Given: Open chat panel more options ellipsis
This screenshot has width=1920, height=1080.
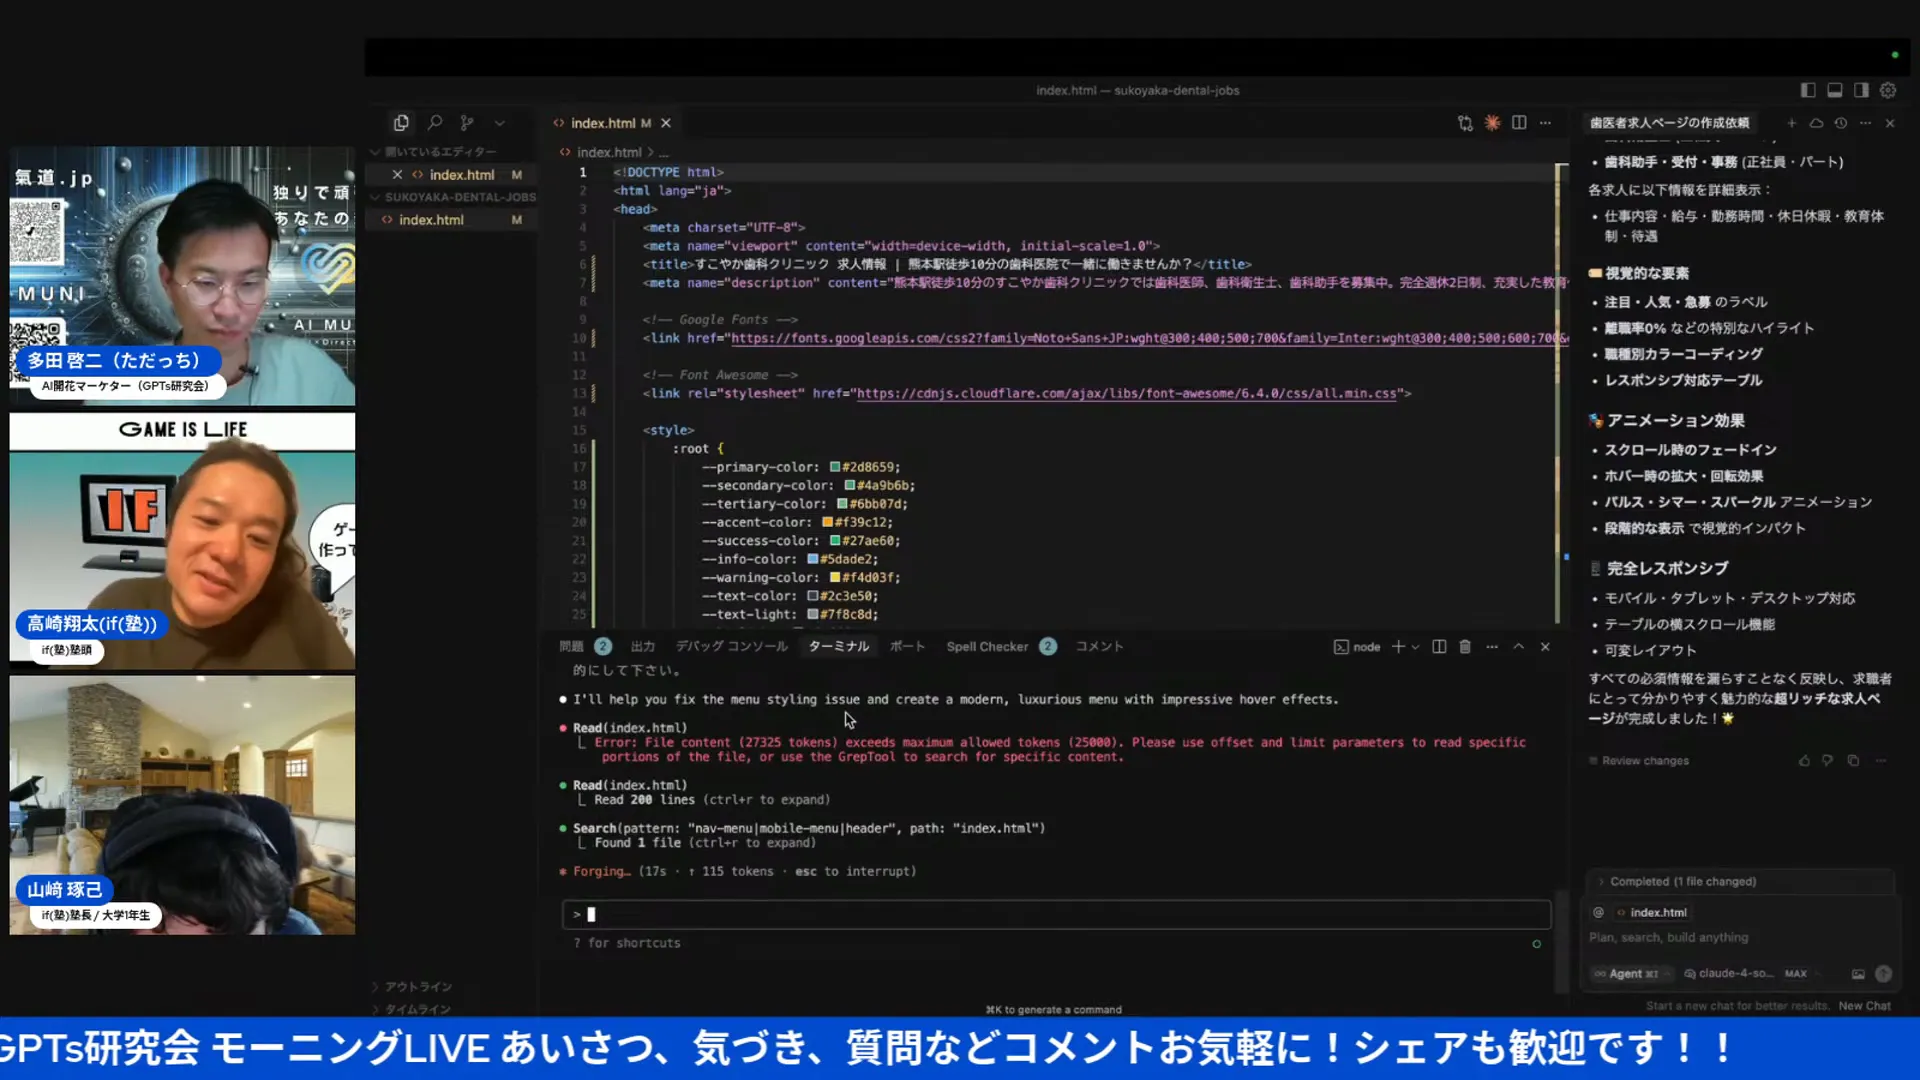Looking at the screenshot, I should 1865,123.
